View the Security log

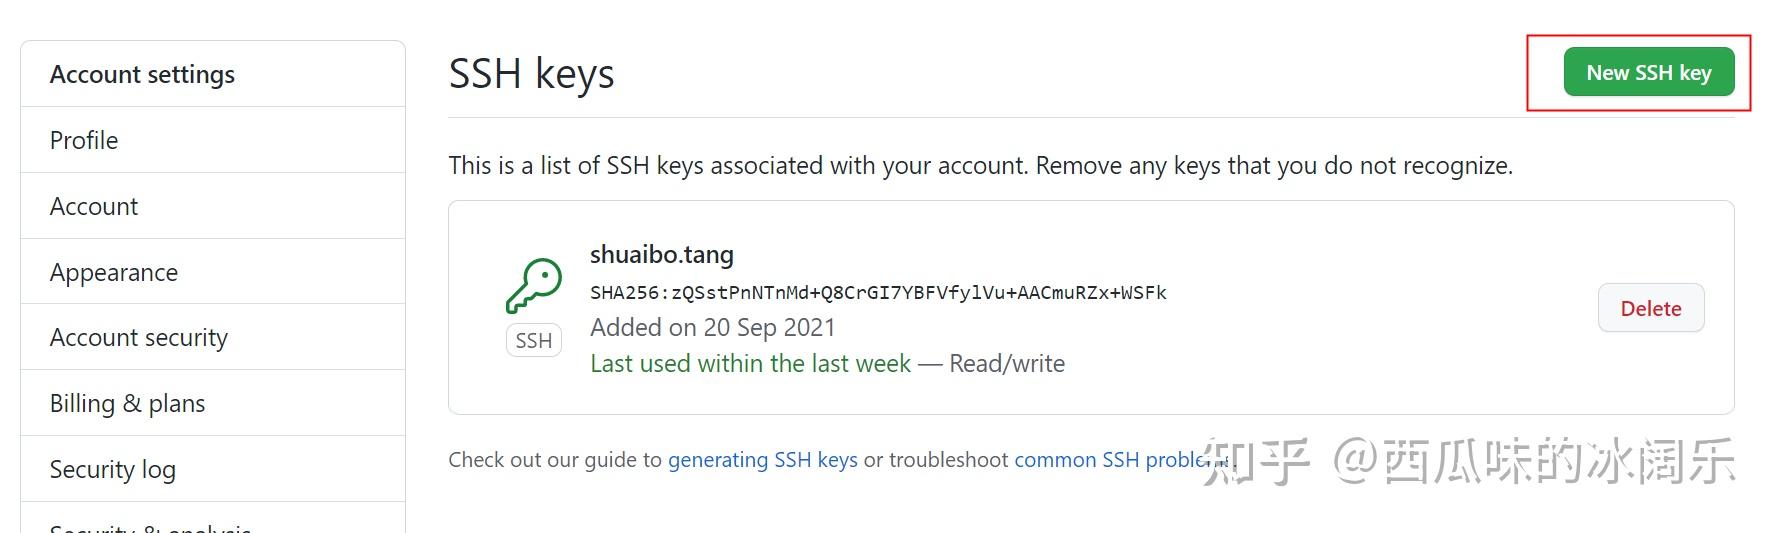(113, 469)
